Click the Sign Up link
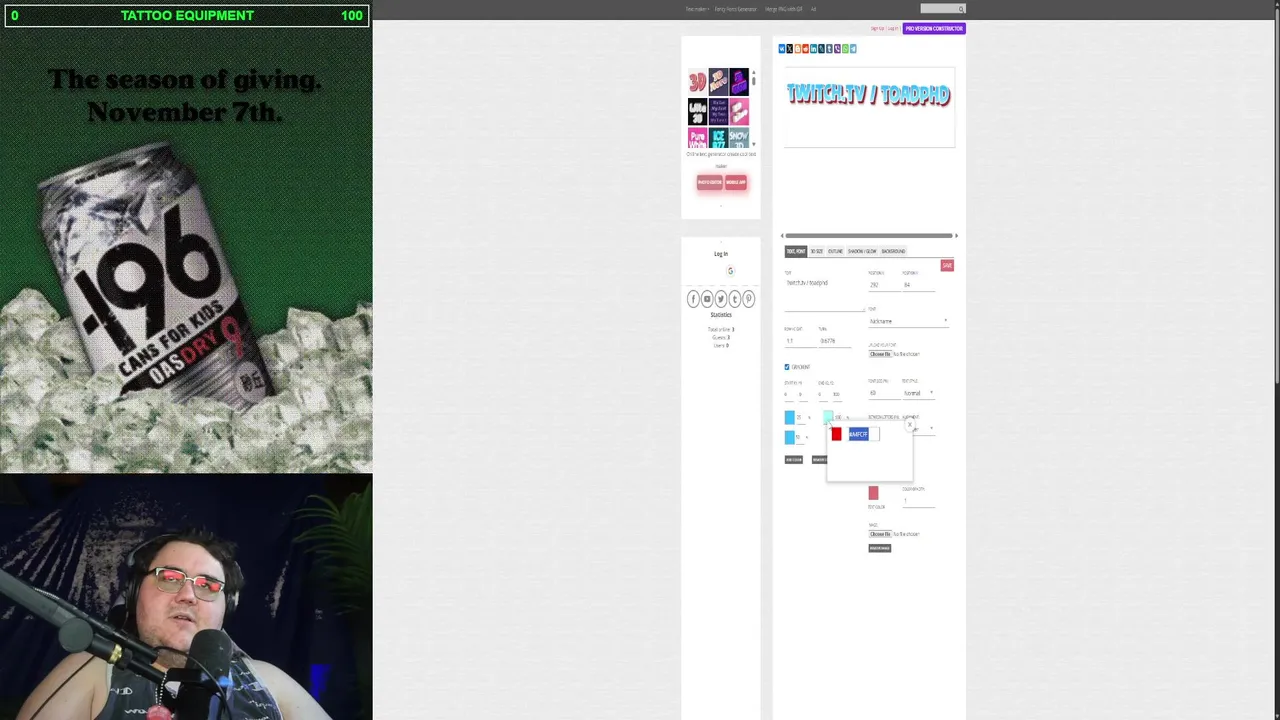This screenshot has width=1280, height=720. (x=877, y=28)
